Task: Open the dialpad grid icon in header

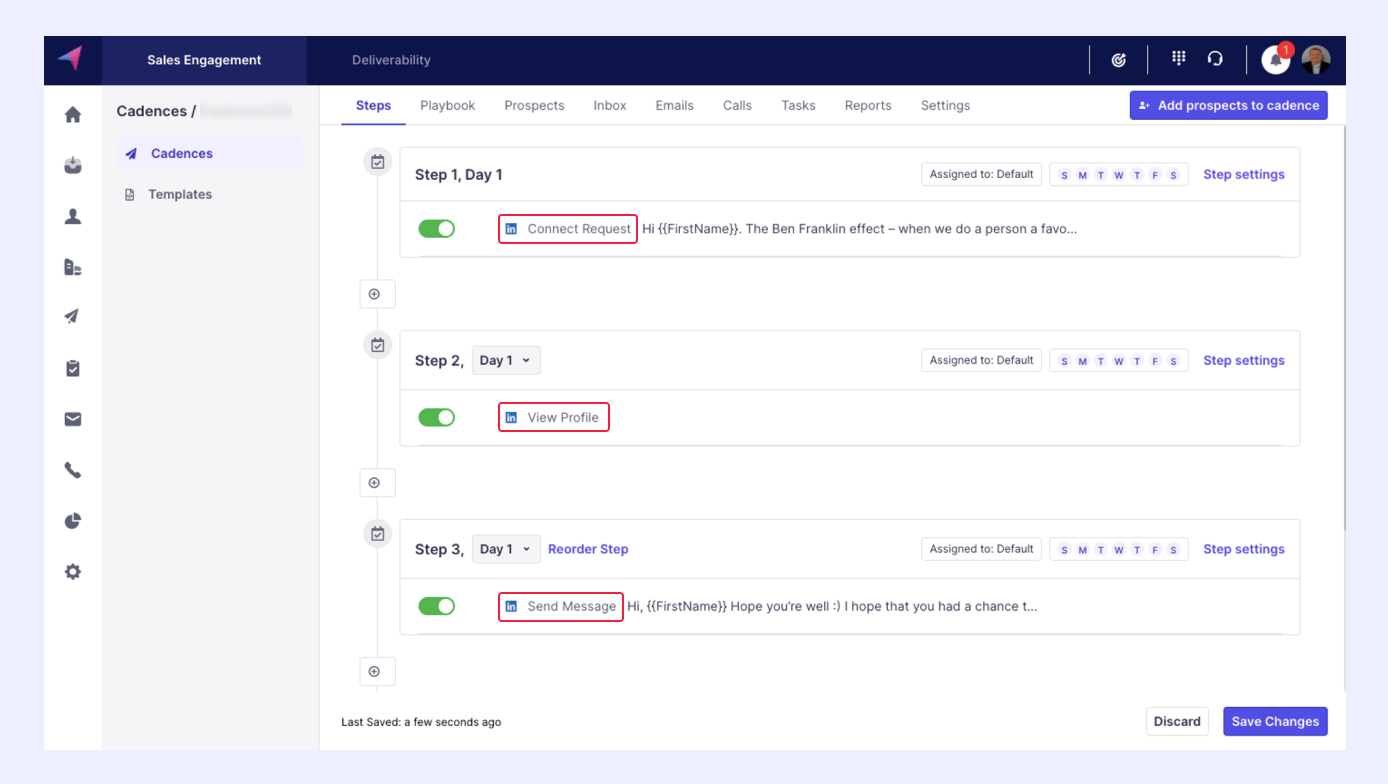Action: point(1179,59)
